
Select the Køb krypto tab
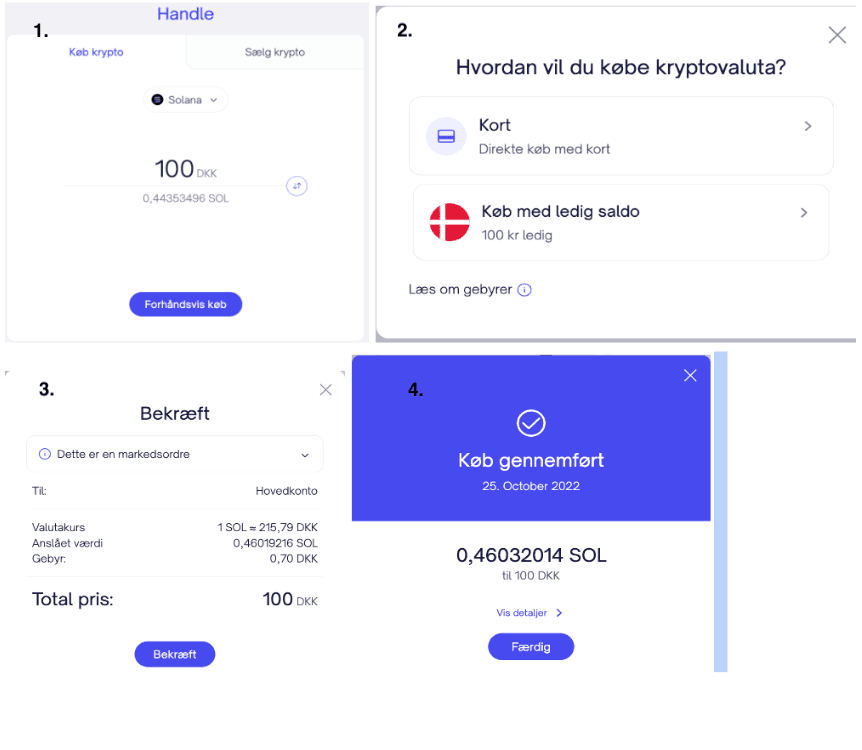click(x=96, y=52)
